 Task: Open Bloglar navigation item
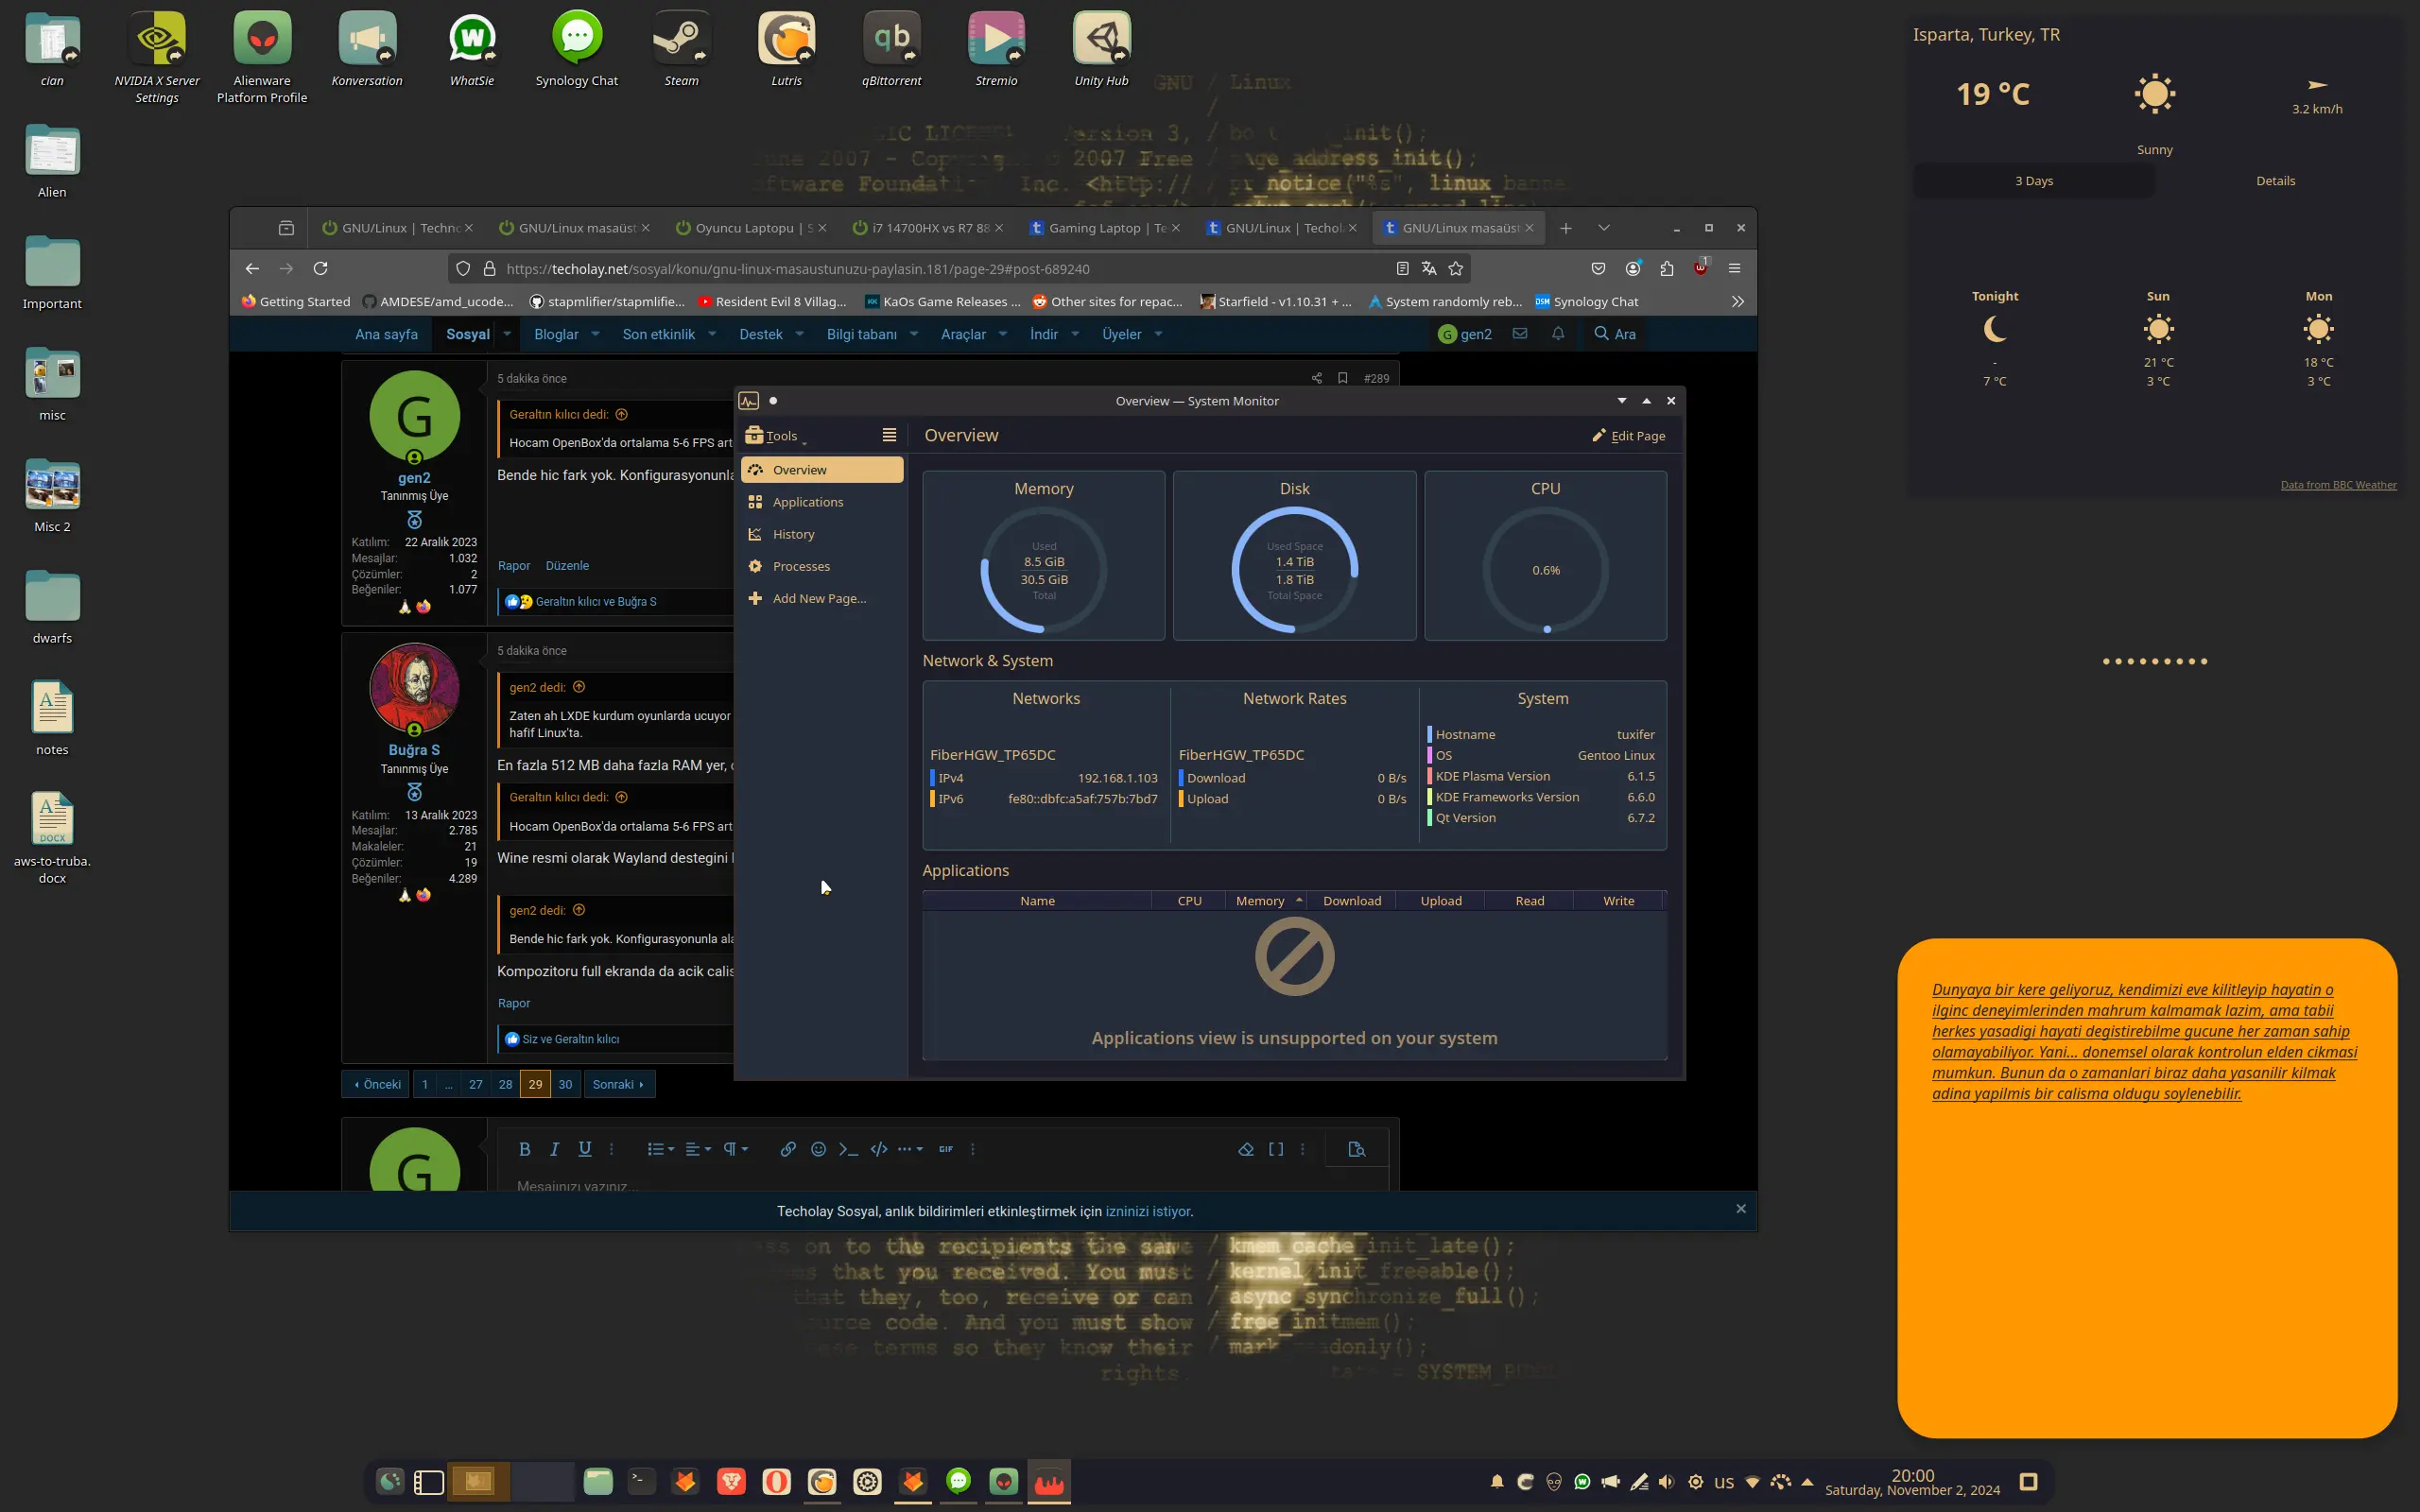[556, 334]
